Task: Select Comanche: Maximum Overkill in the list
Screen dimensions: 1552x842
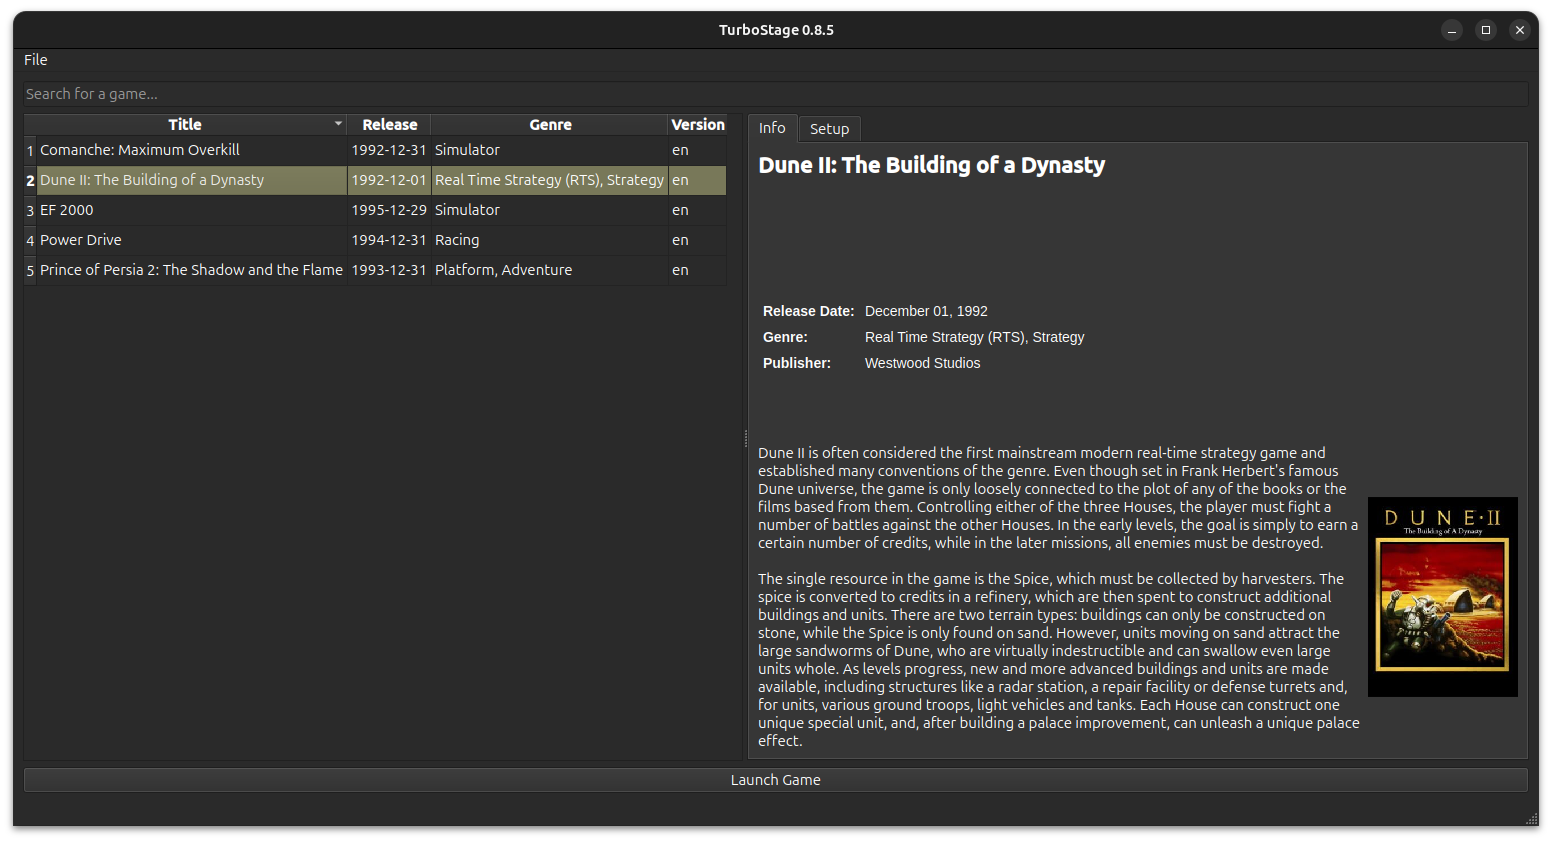Action: point(140,150)
